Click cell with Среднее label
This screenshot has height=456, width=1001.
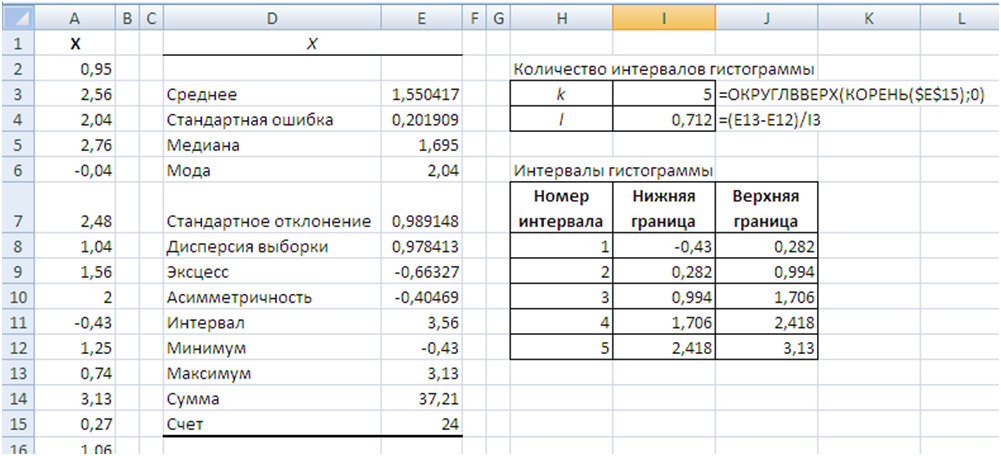pyautogui.click(x=273, y=95)
